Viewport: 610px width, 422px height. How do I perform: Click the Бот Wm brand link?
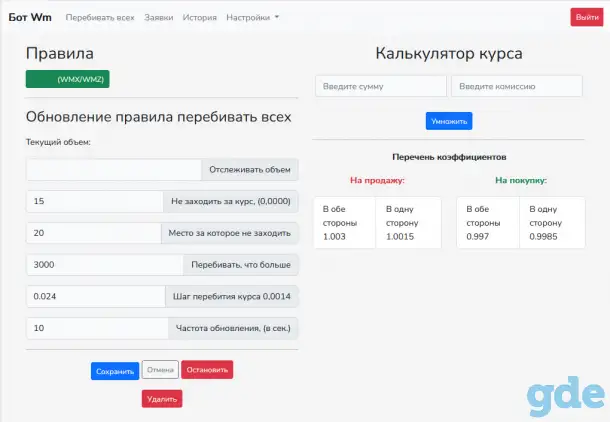point(30,17)
